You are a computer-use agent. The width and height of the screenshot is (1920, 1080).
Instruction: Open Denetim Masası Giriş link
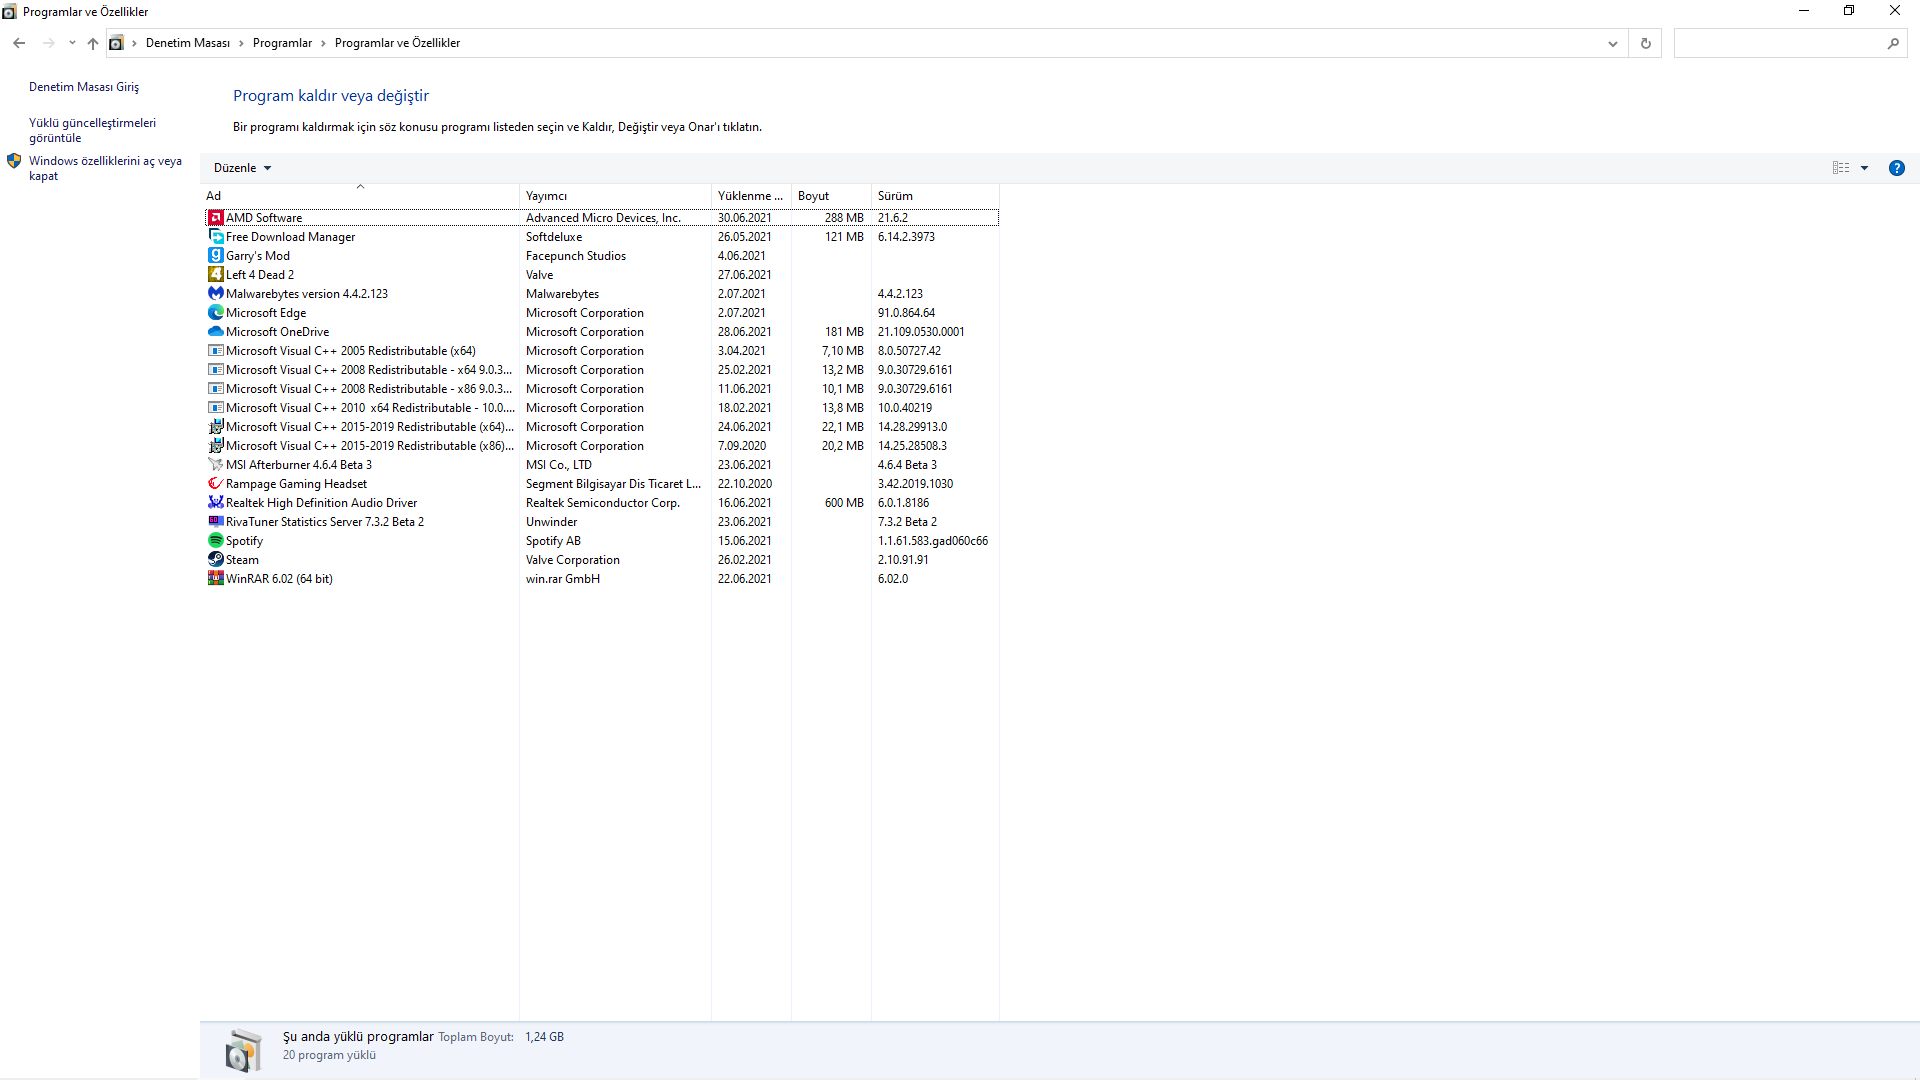click(x=84, y=87)
